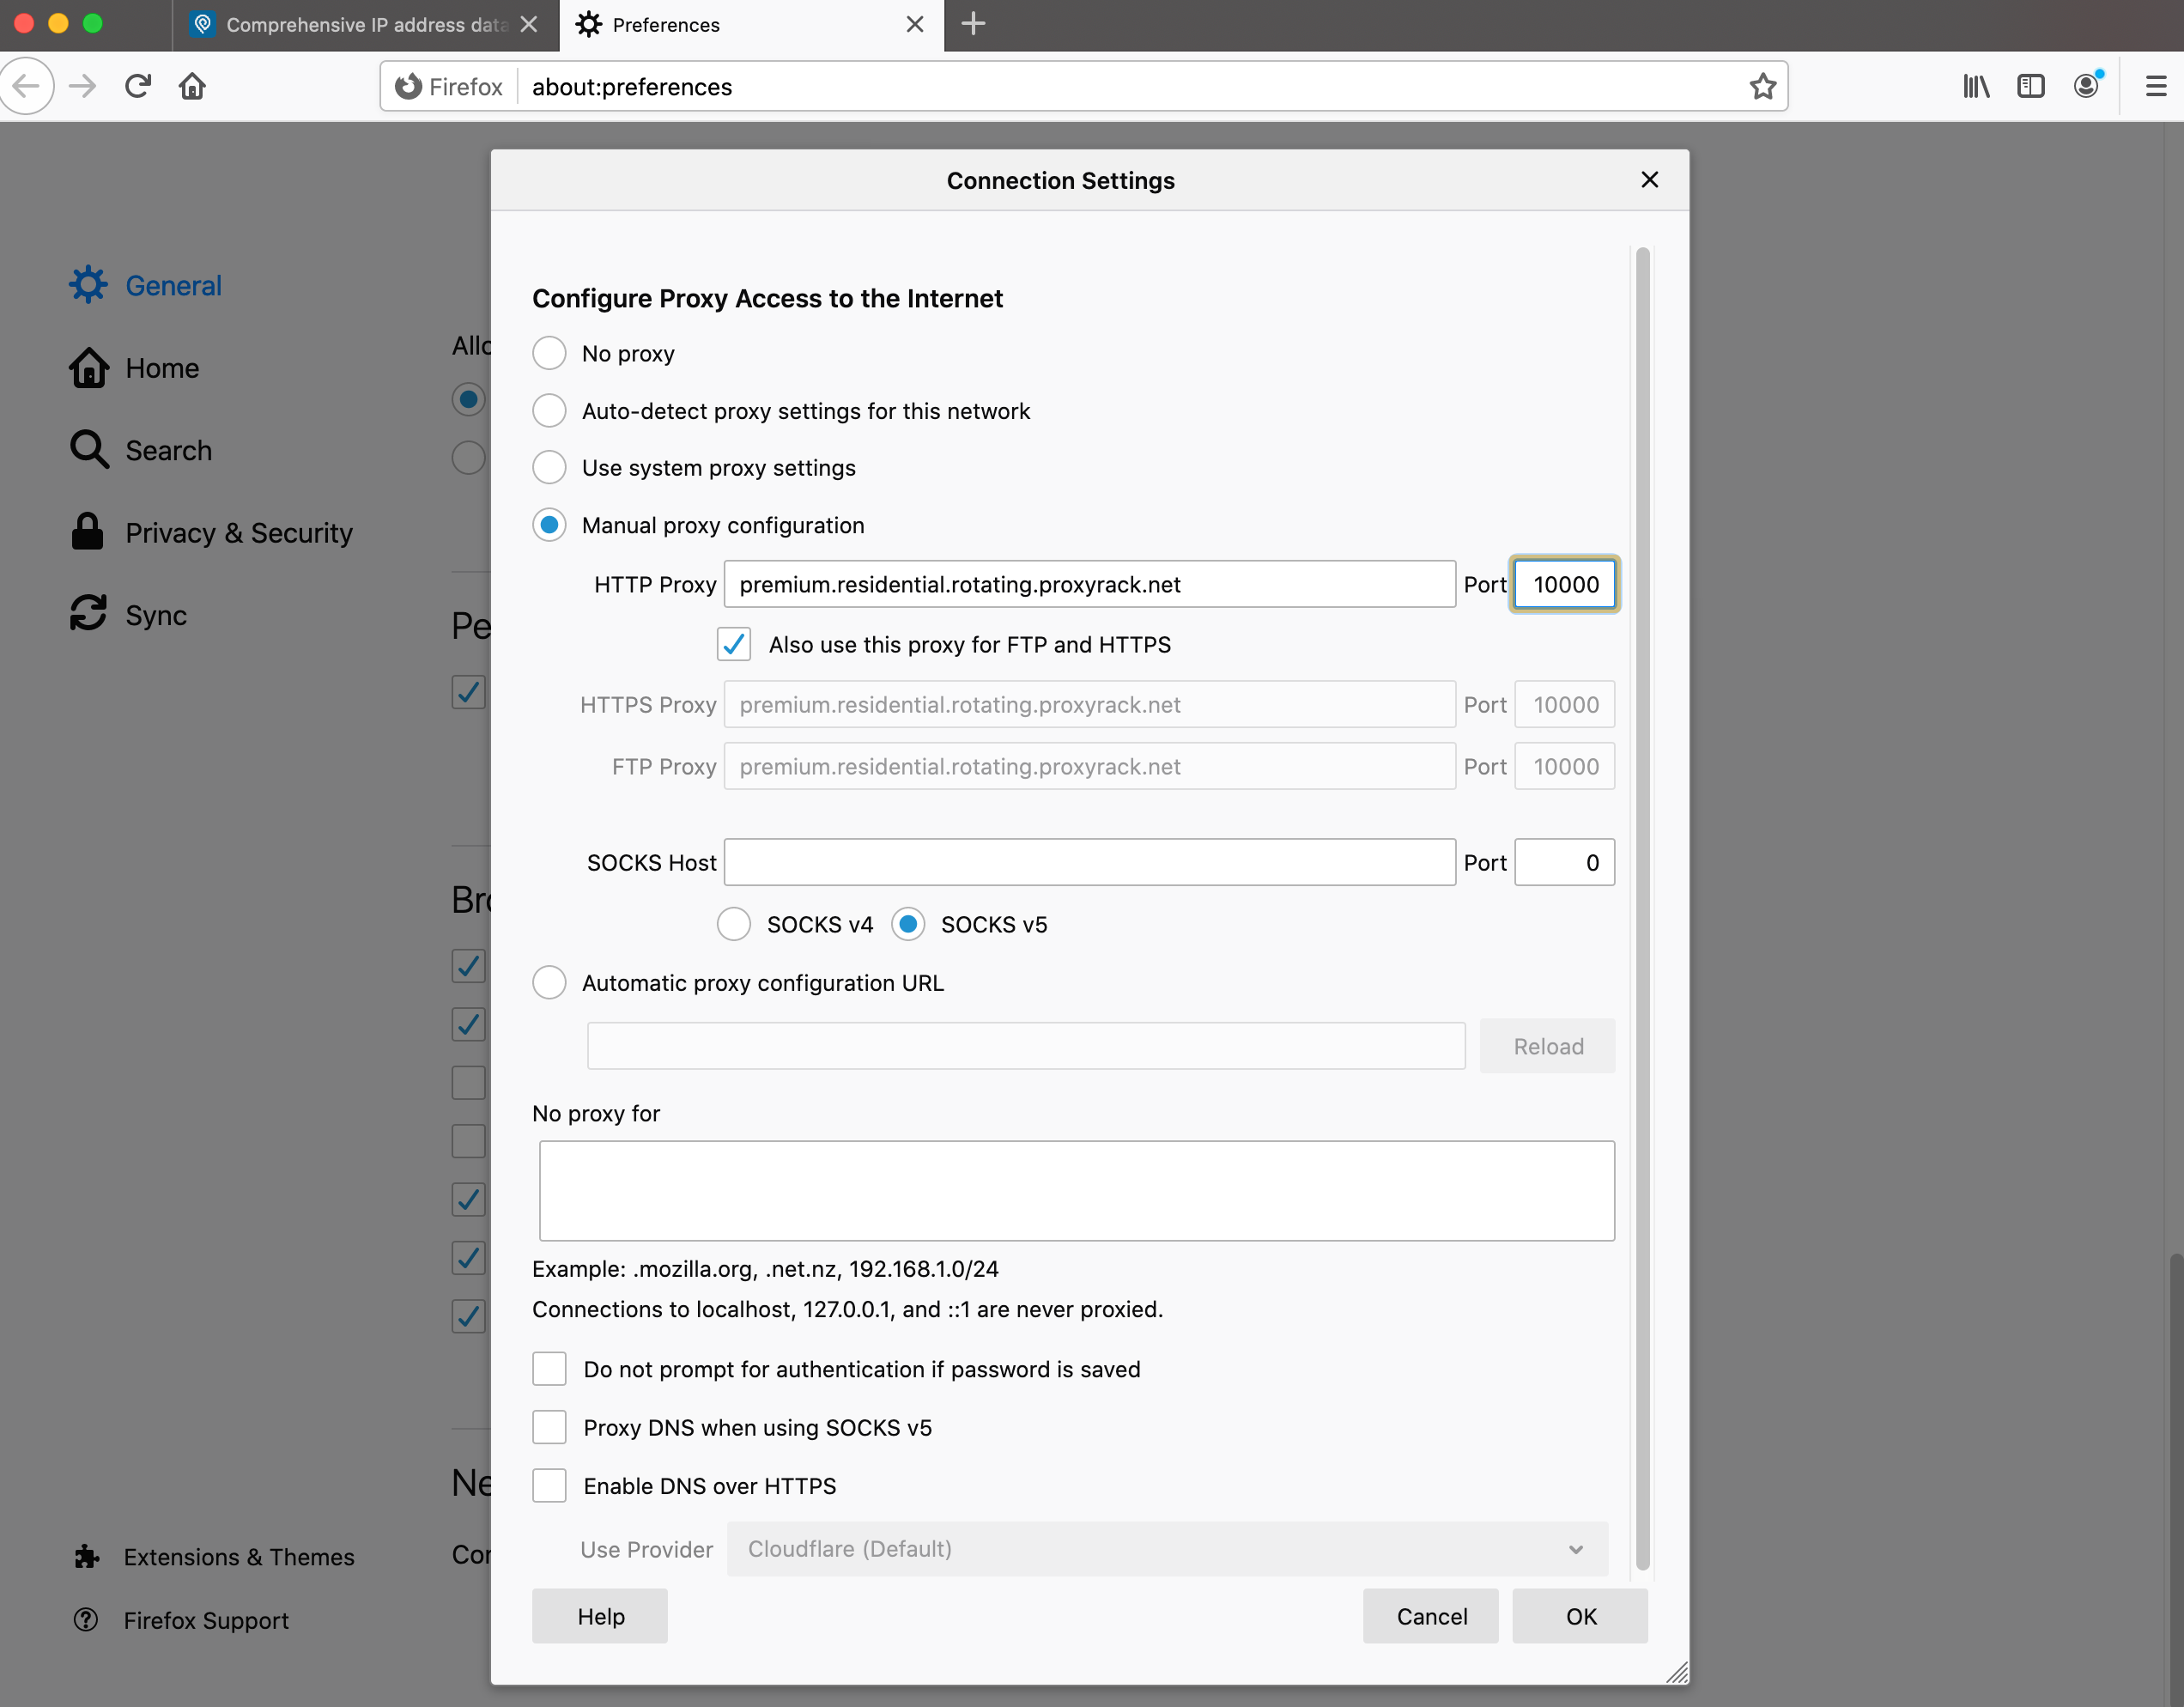This screenshot has height=1707, width=2184.
Task: Bookmark page with star icon
Action: tap(1762, 87)
